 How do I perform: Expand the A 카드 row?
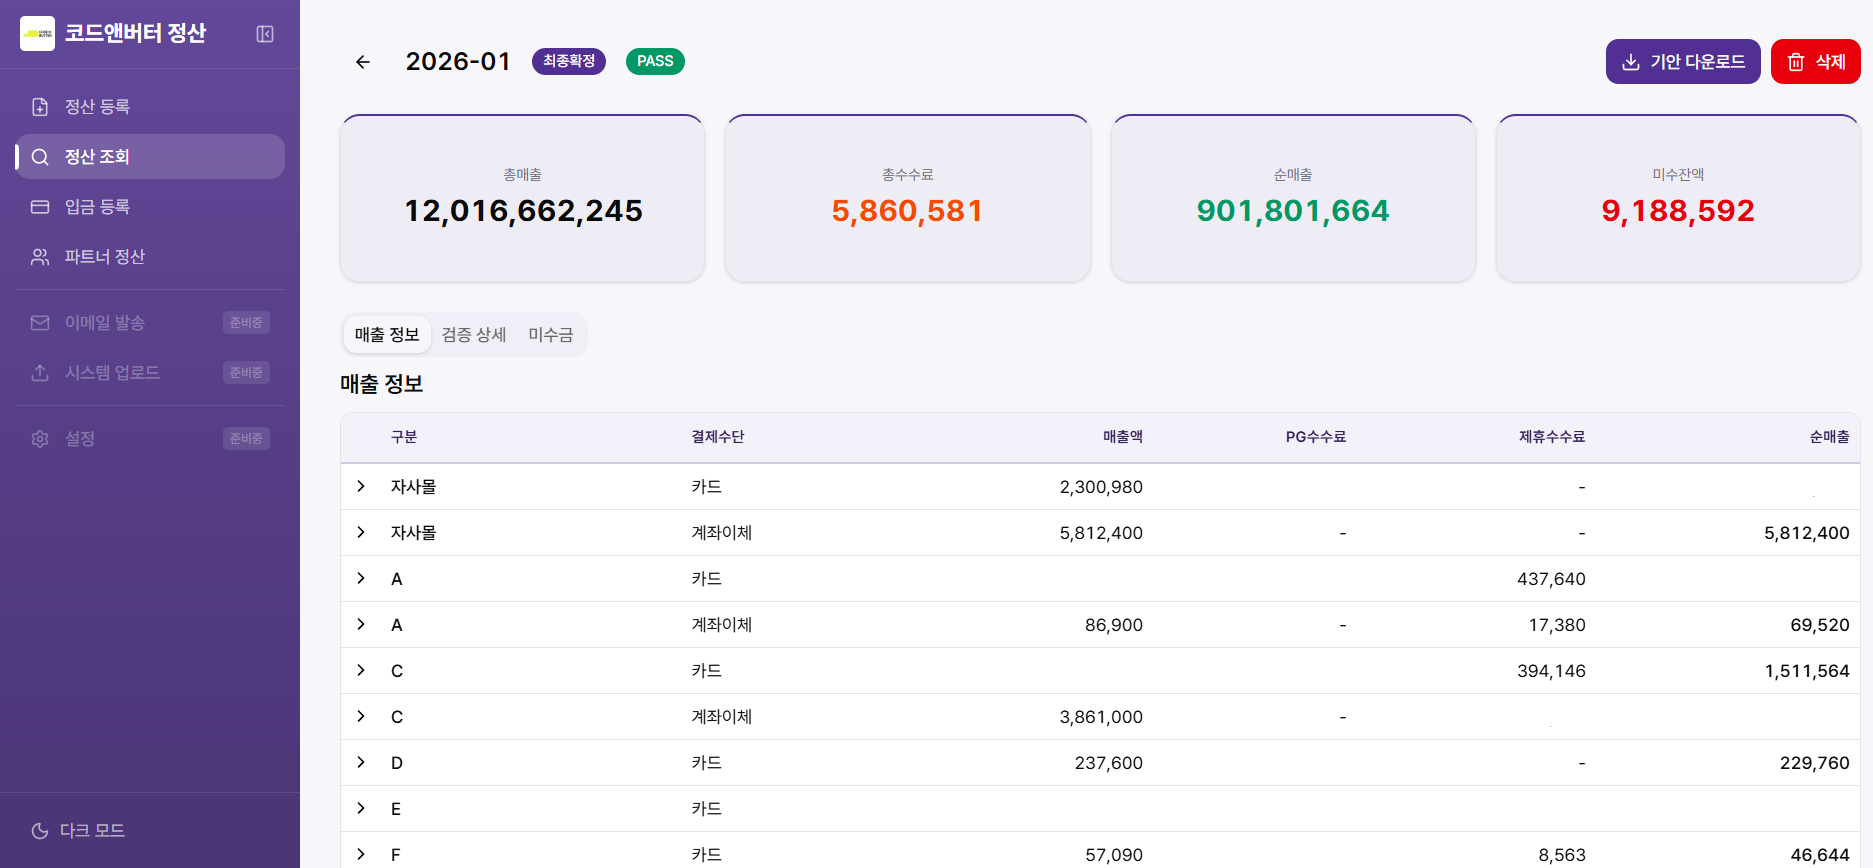[361, 579]
